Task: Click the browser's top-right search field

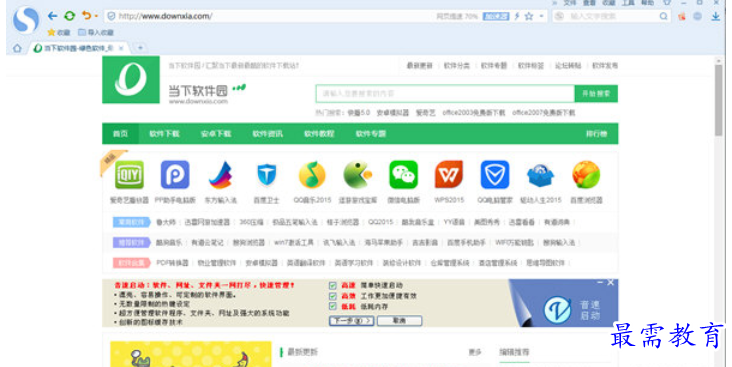Action: click(x=612, y=16)
